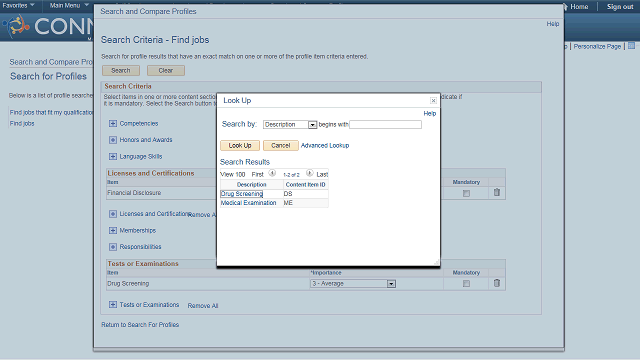Go to Home in top bar

point(579,7)
